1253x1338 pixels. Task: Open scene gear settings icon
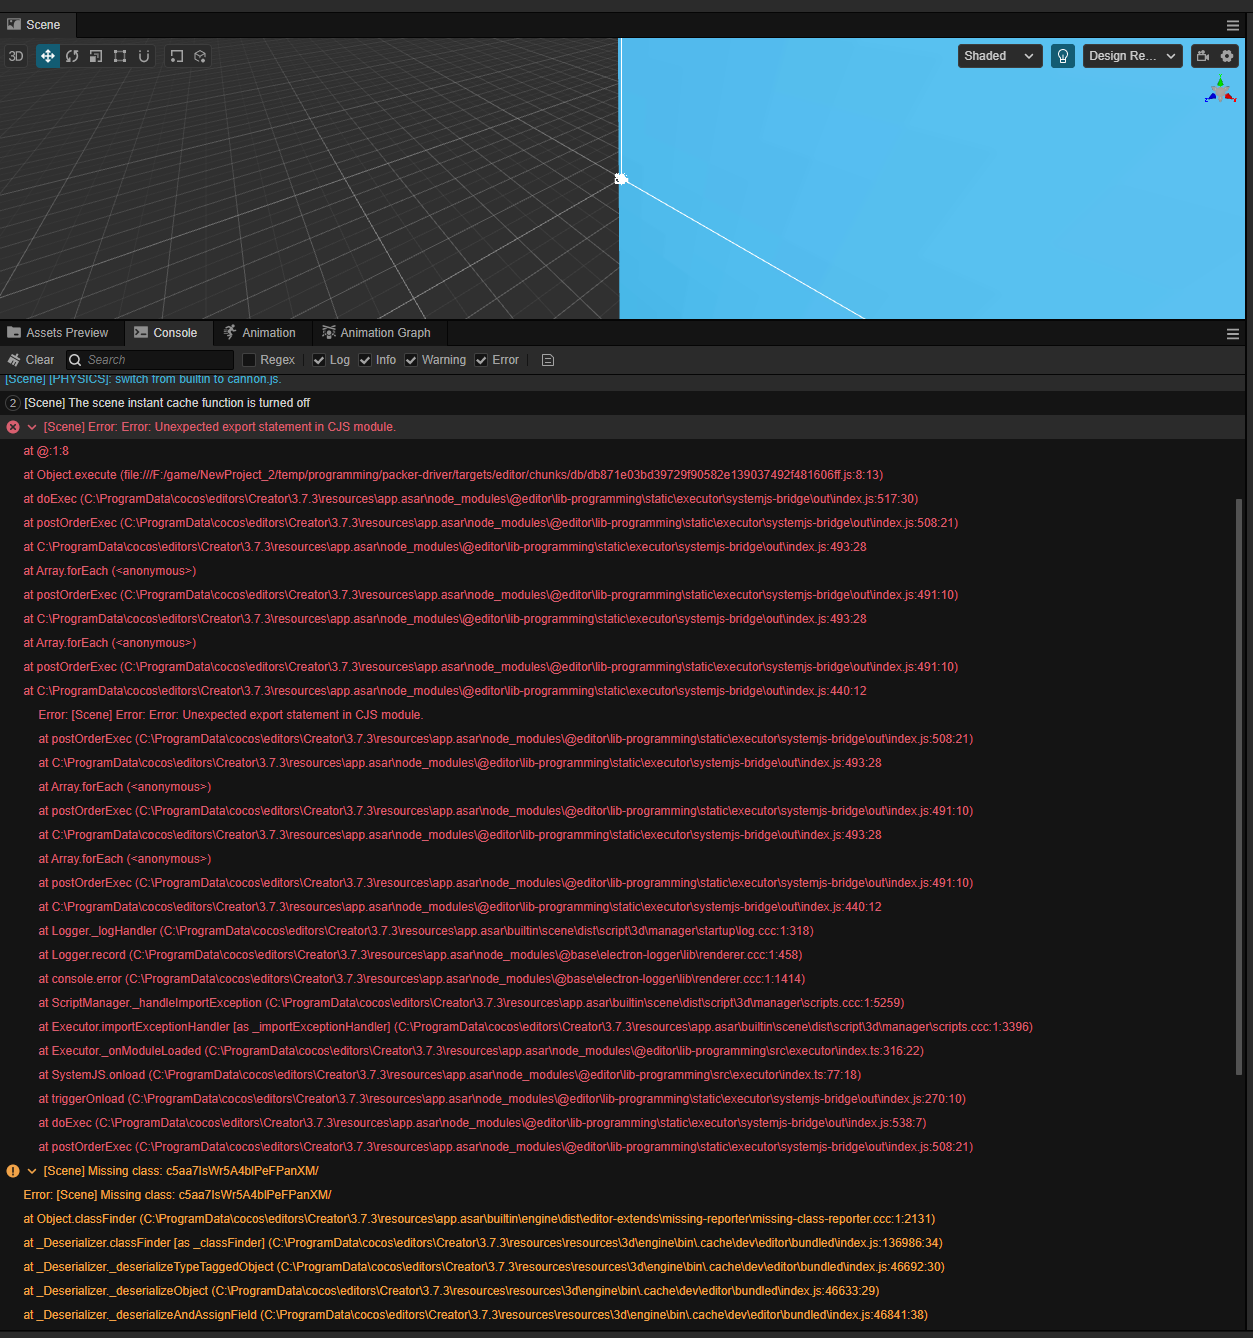pyautogui.click(x=1227, y=56)
